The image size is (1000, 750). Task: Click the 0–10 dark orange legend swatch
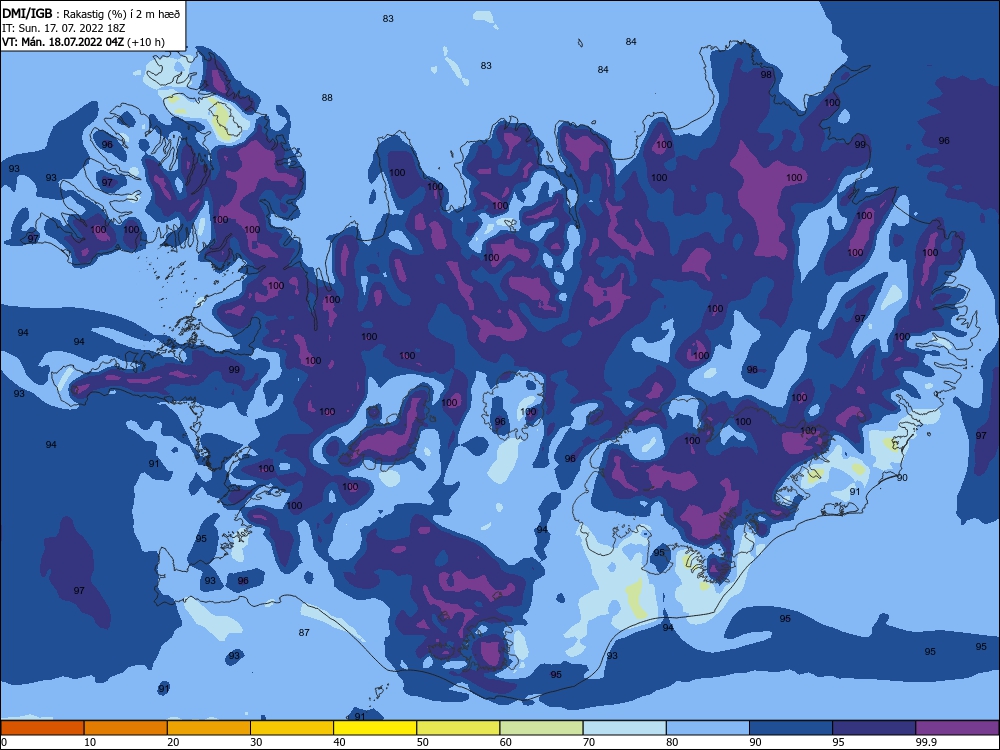pyautogui.click(x=42, y=728)
